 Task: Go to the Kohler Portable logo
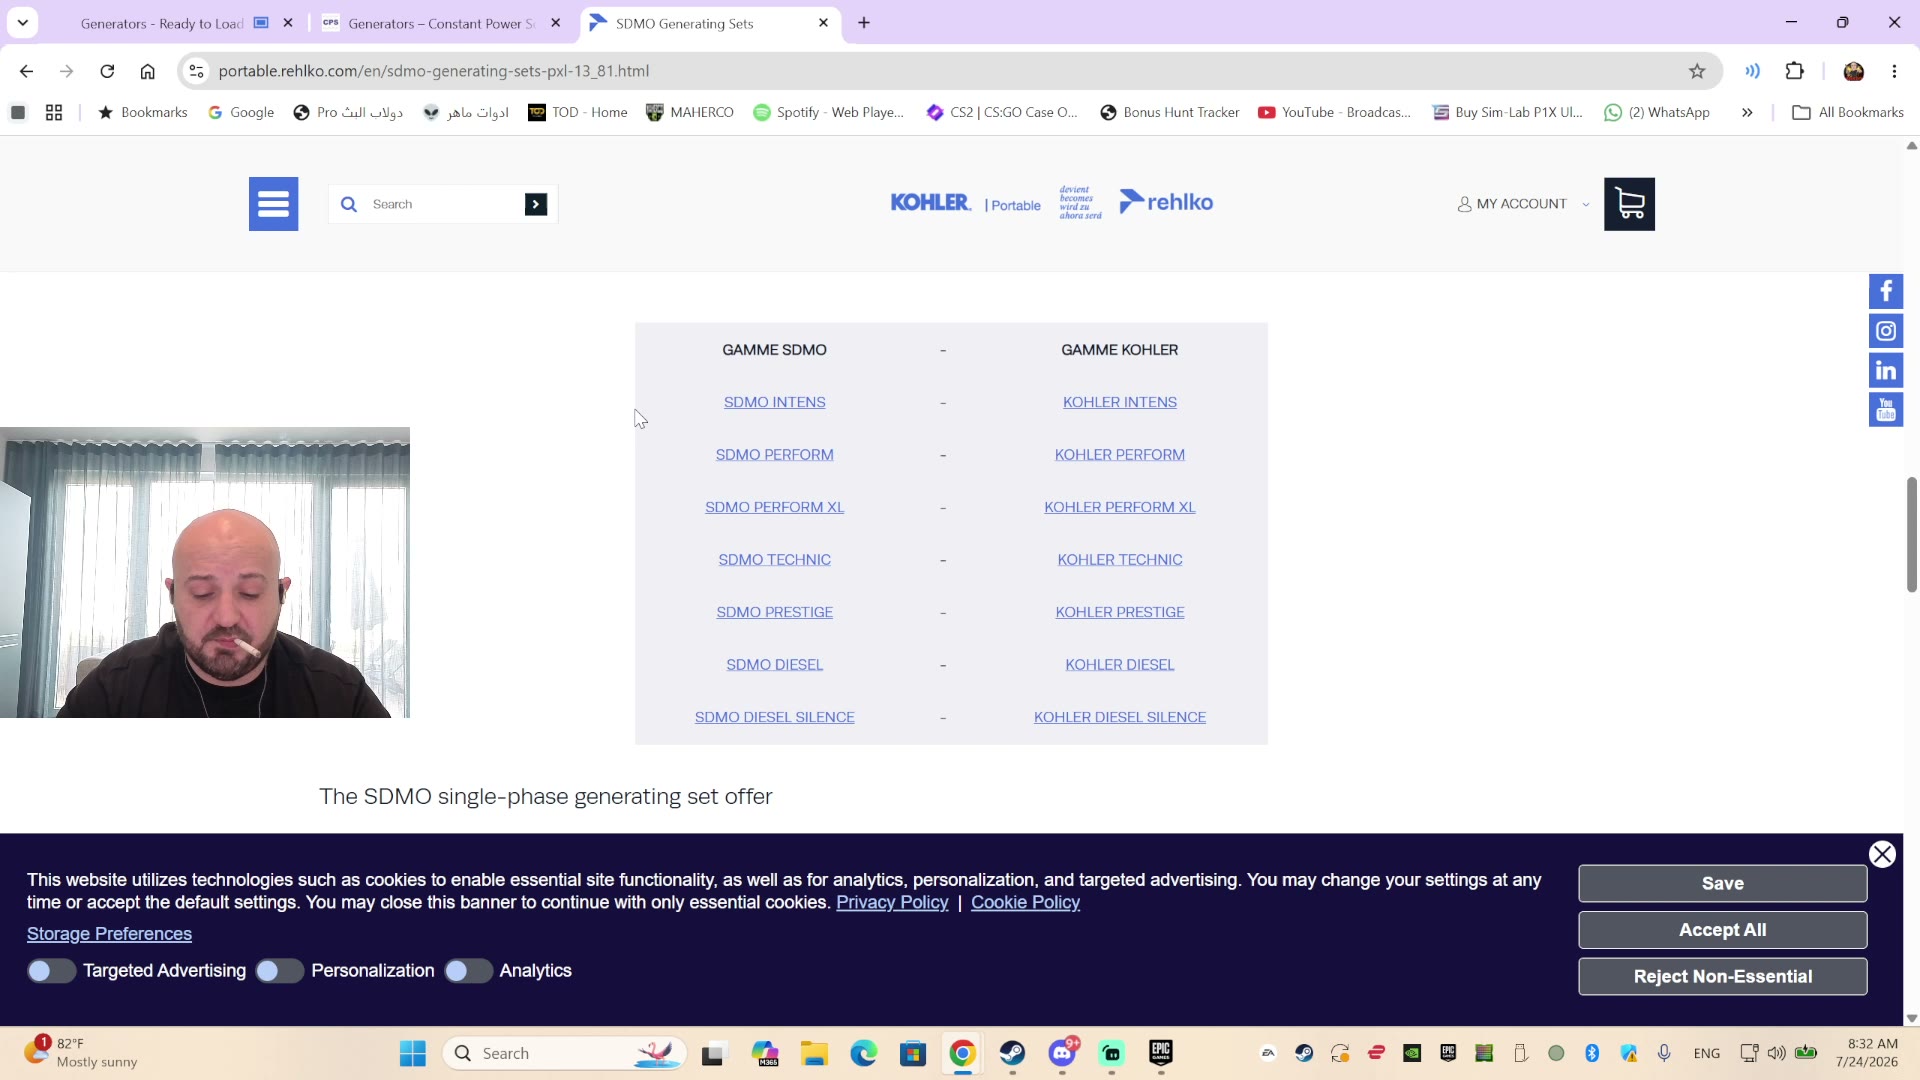965,203
